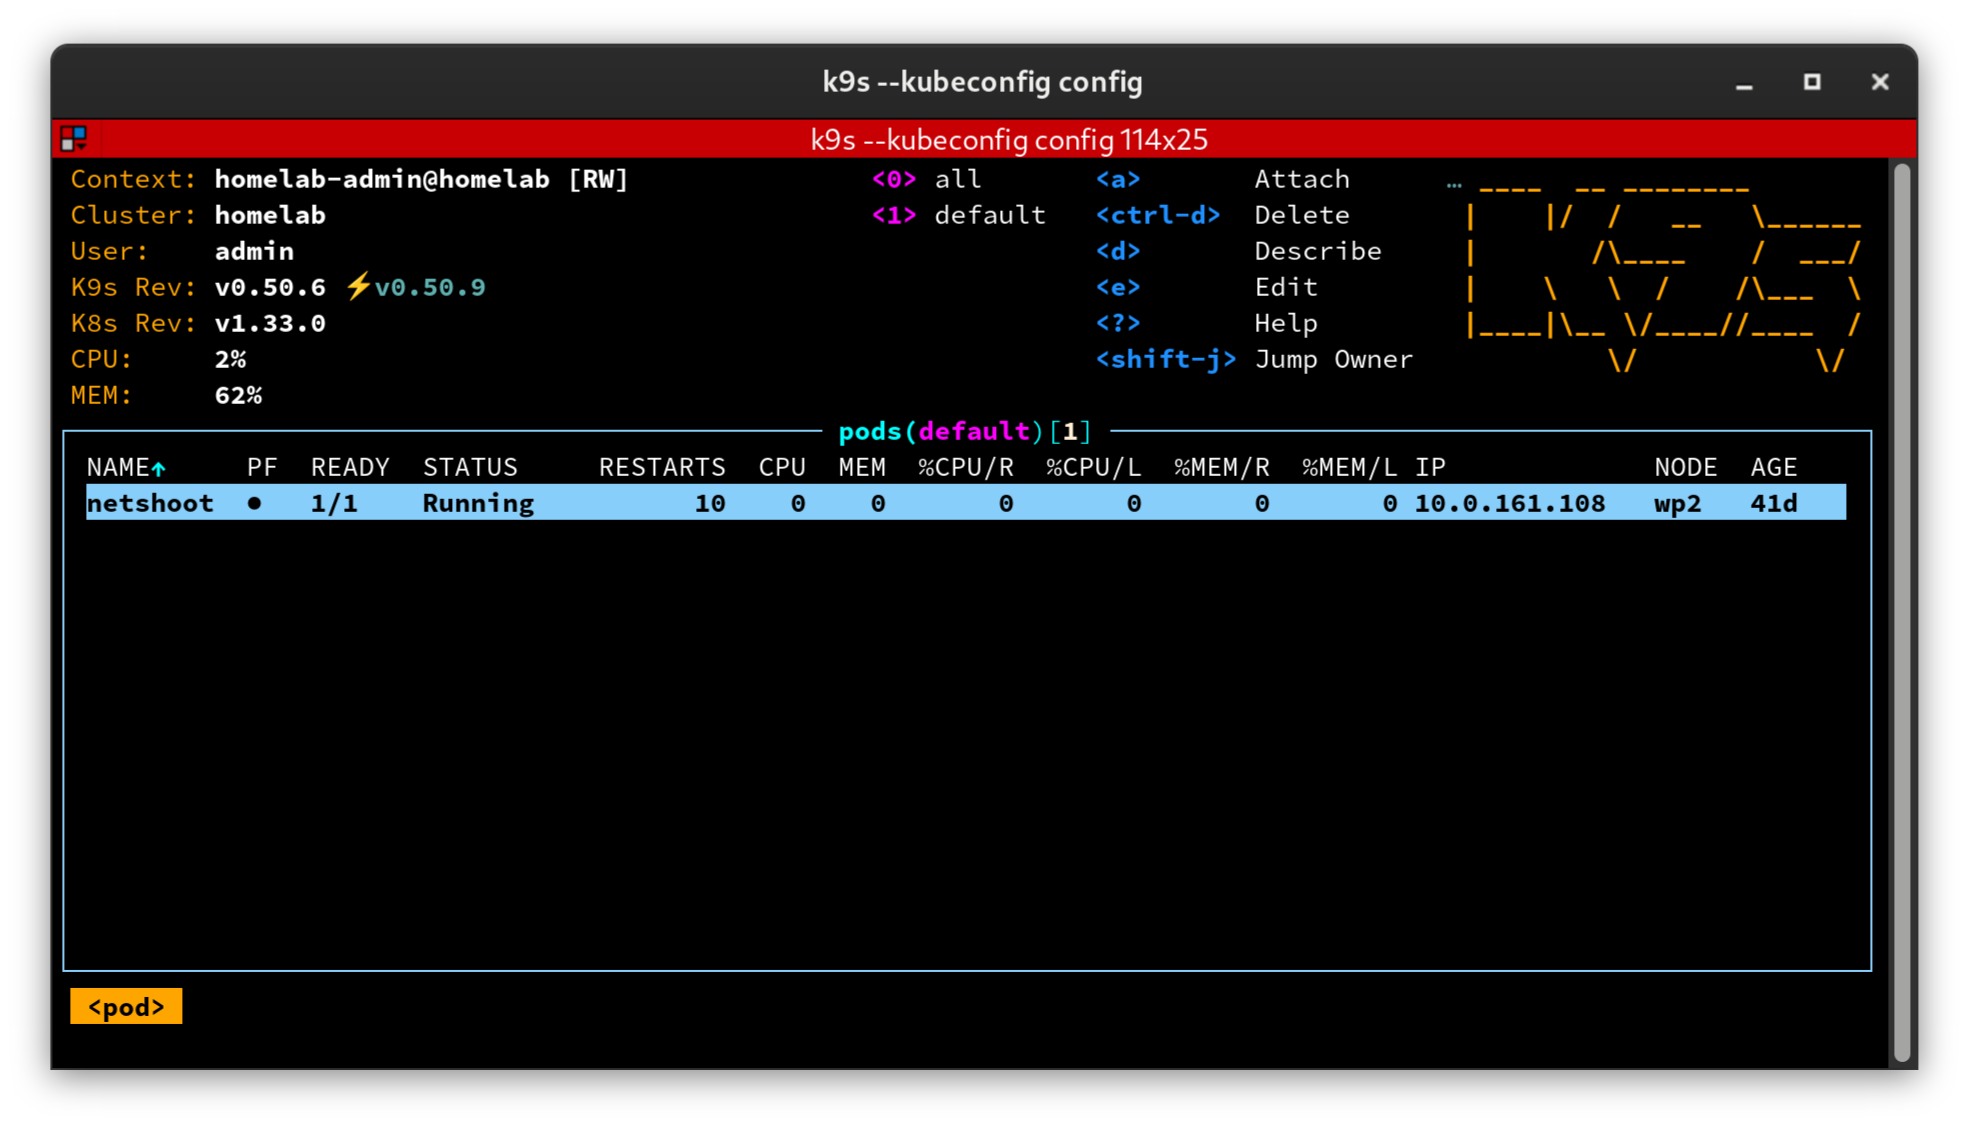Click the PF column header
Image resolution: width=1968 pixels, height=1126 pixels.
pos(262,467)
